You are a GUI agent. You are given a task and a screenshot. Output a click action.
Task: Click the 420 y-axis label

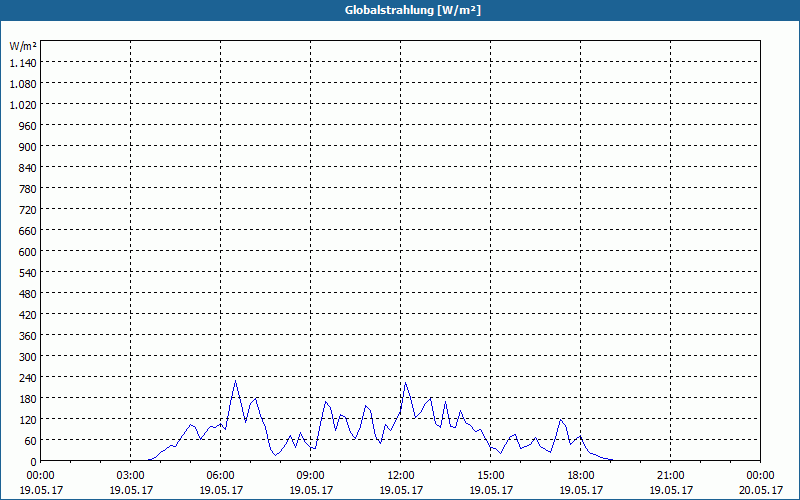28,315
